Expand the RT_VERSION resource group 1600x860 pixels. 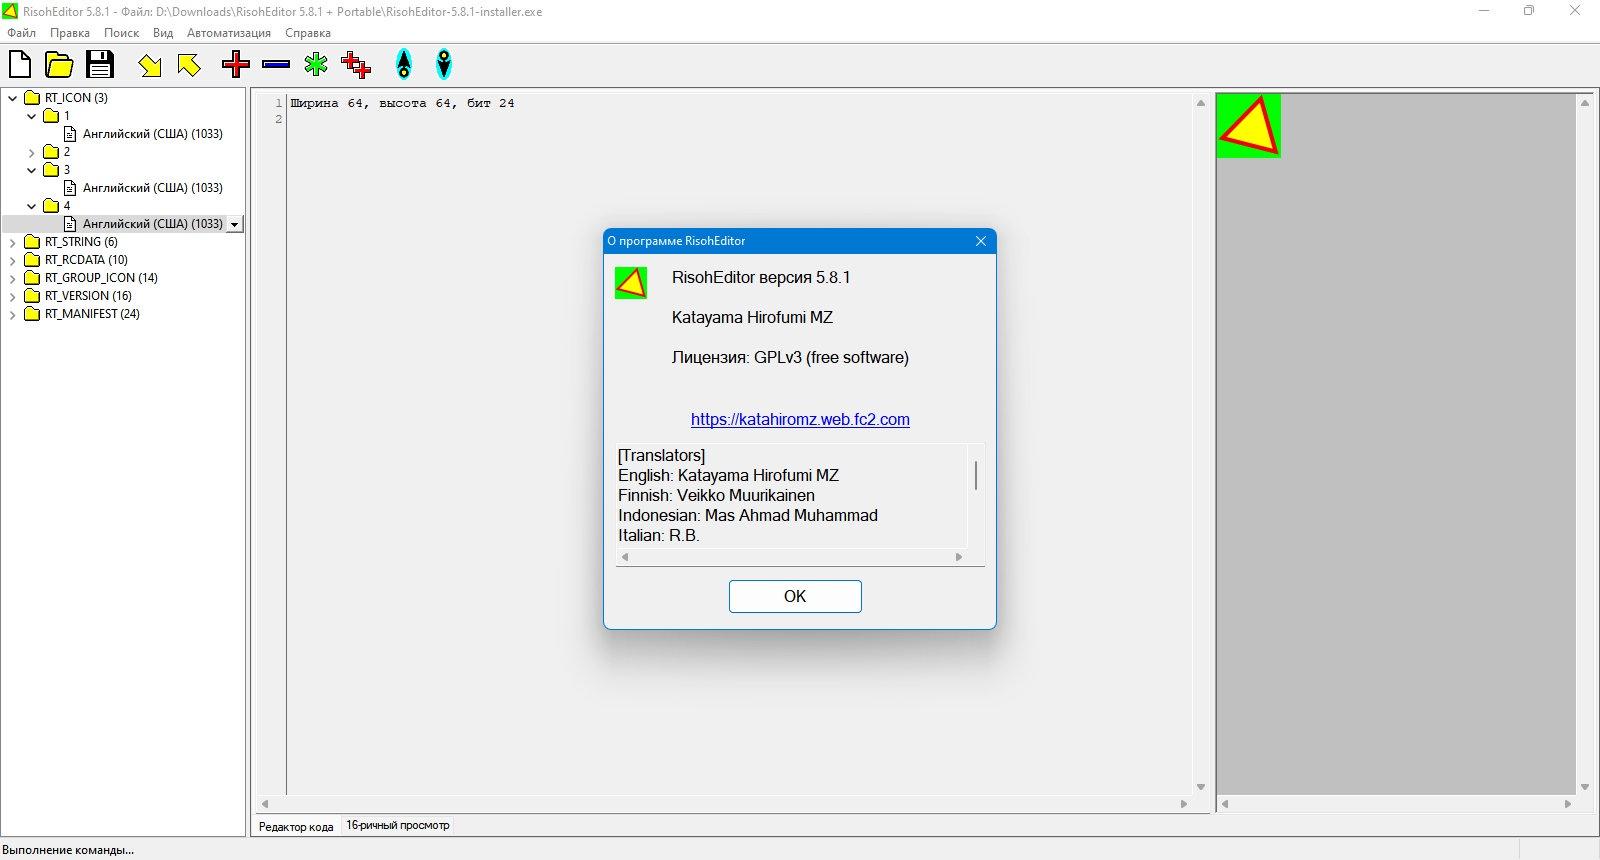click(12, 296)
